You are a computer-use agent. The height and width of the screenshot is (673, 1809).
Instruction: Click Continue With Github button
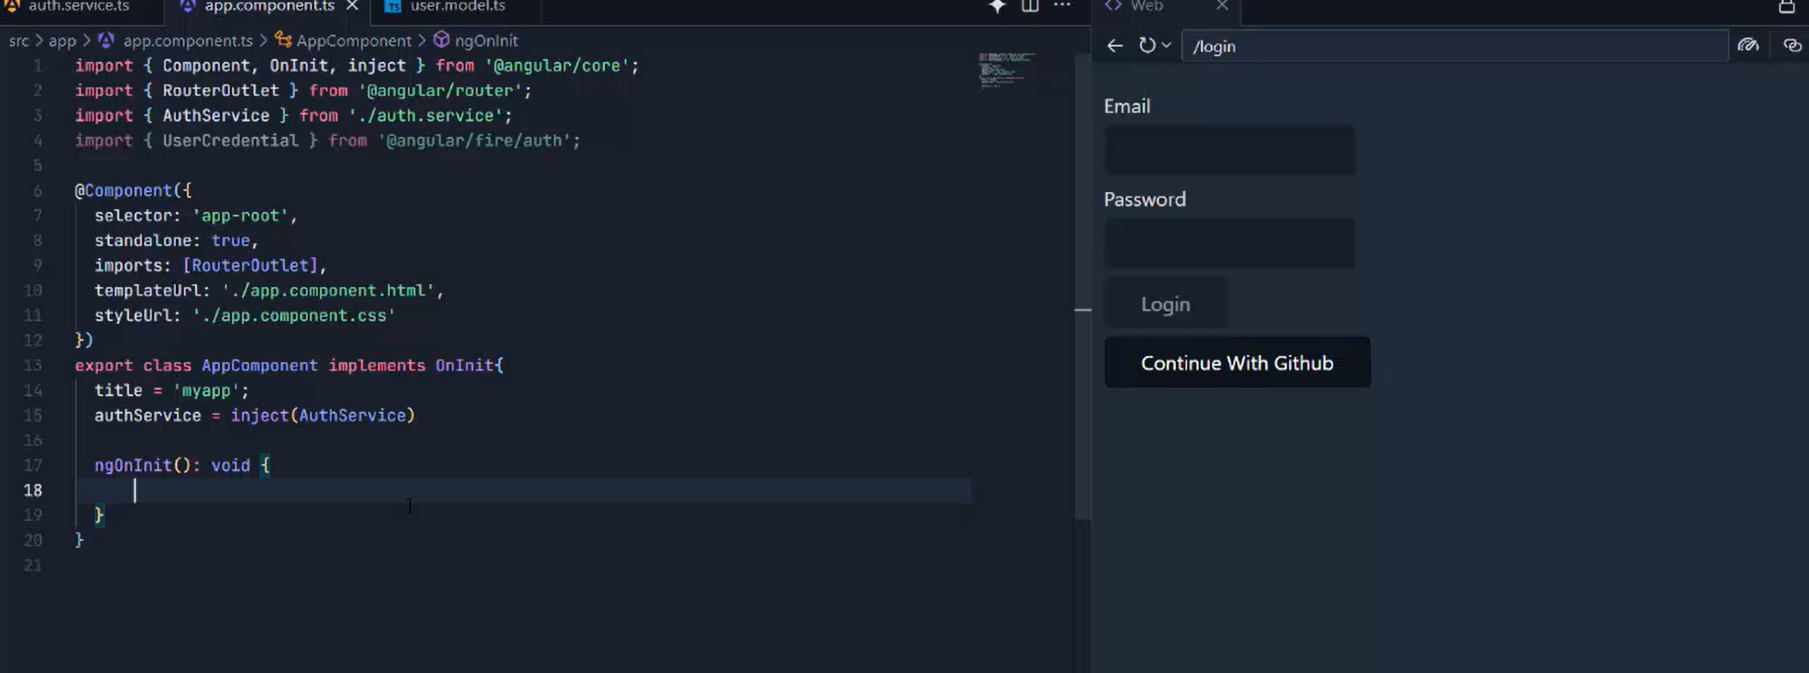pos(1237,363)
